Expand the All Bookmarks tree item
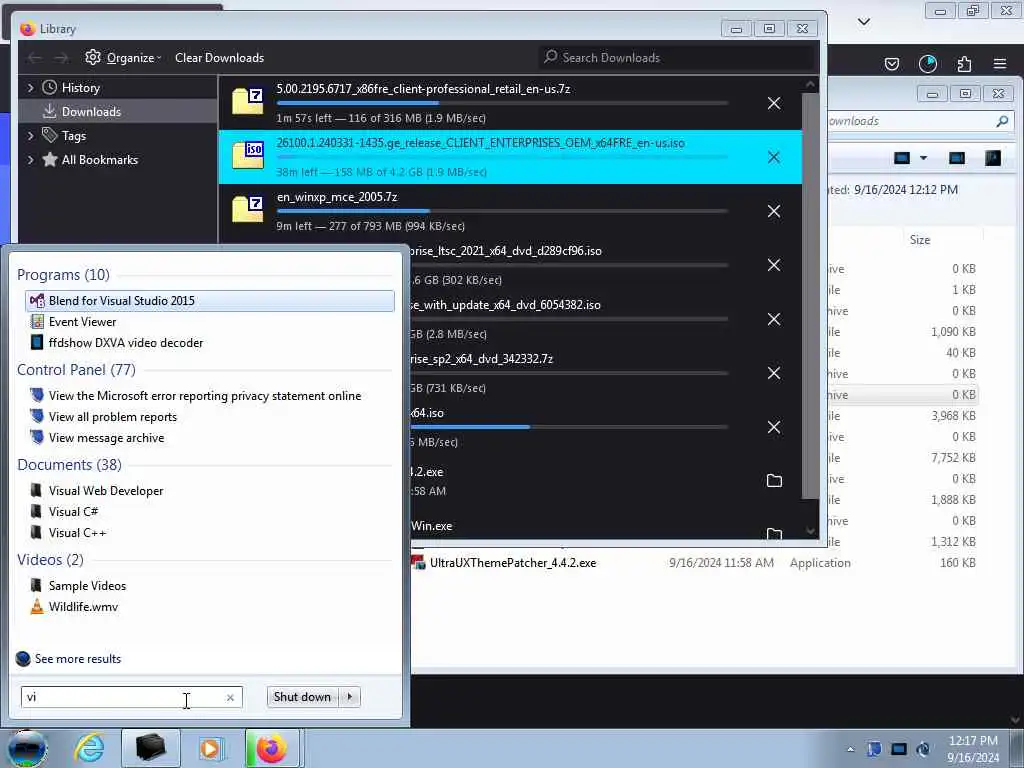Image resolution: width=1024 pixels, height=768 pixels. pyautogui.click(x=30, y=160)
